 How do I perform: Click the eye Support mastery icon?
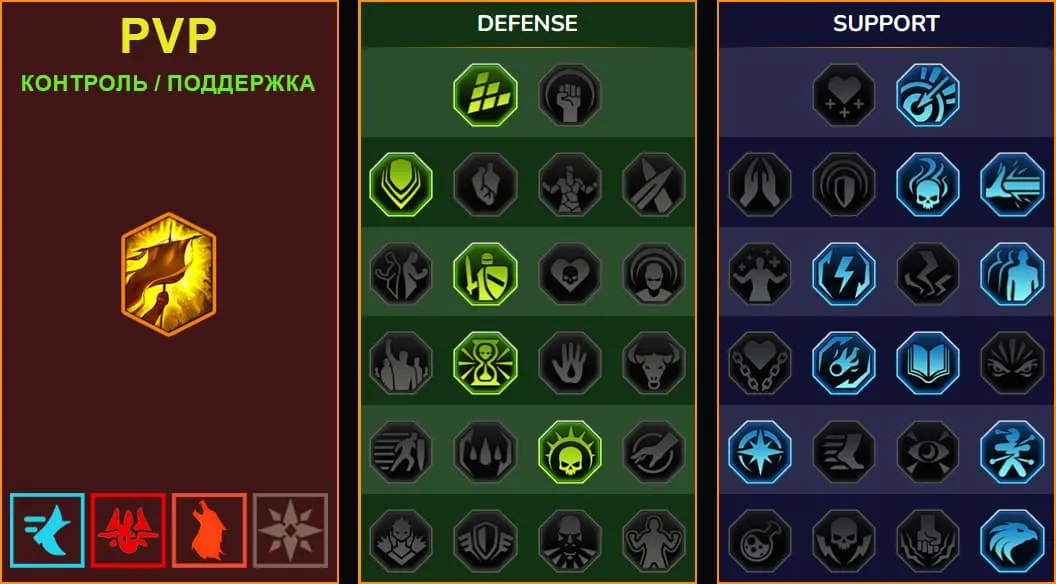coord(927,451)
